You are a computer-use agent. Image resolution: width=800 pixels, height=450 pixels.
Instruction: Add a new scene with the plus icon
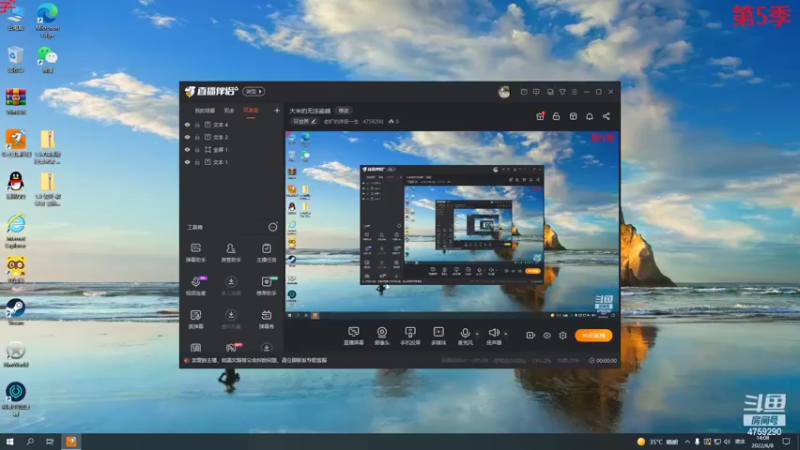[x=277, y=110]
